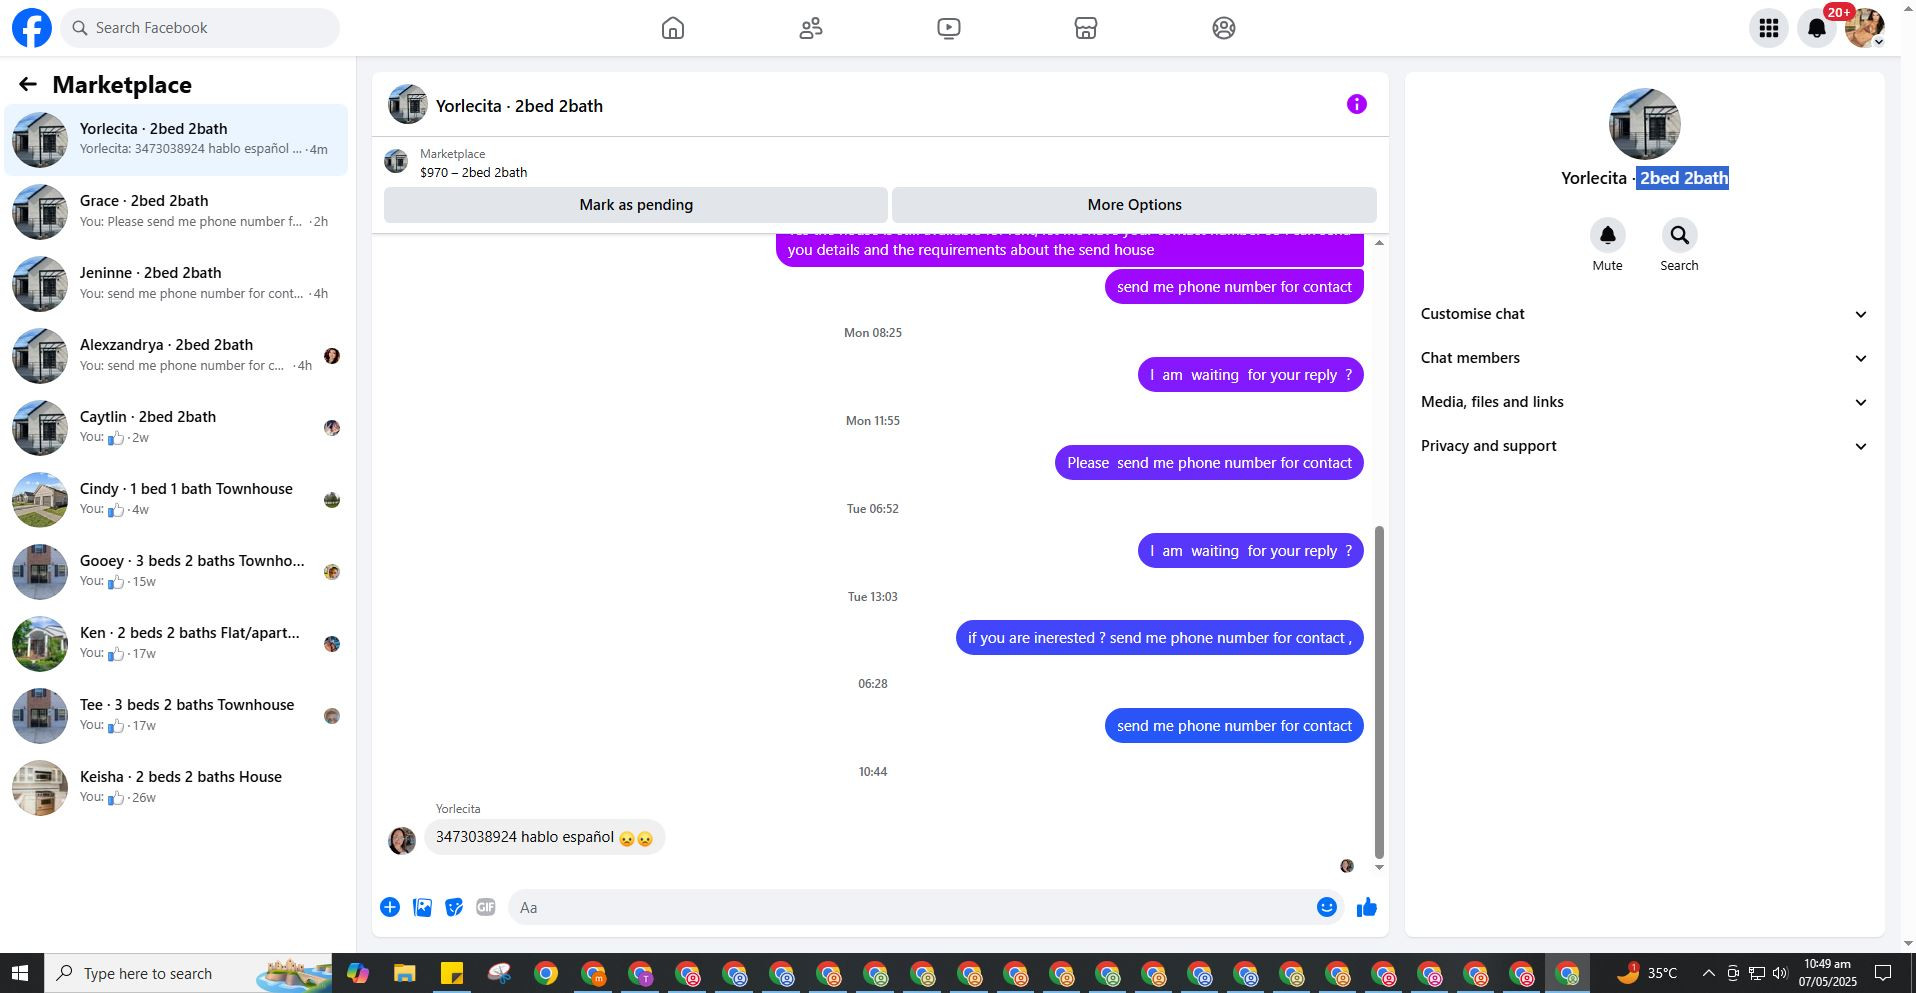Expand the Customise chat section

tap(1645, 314)
